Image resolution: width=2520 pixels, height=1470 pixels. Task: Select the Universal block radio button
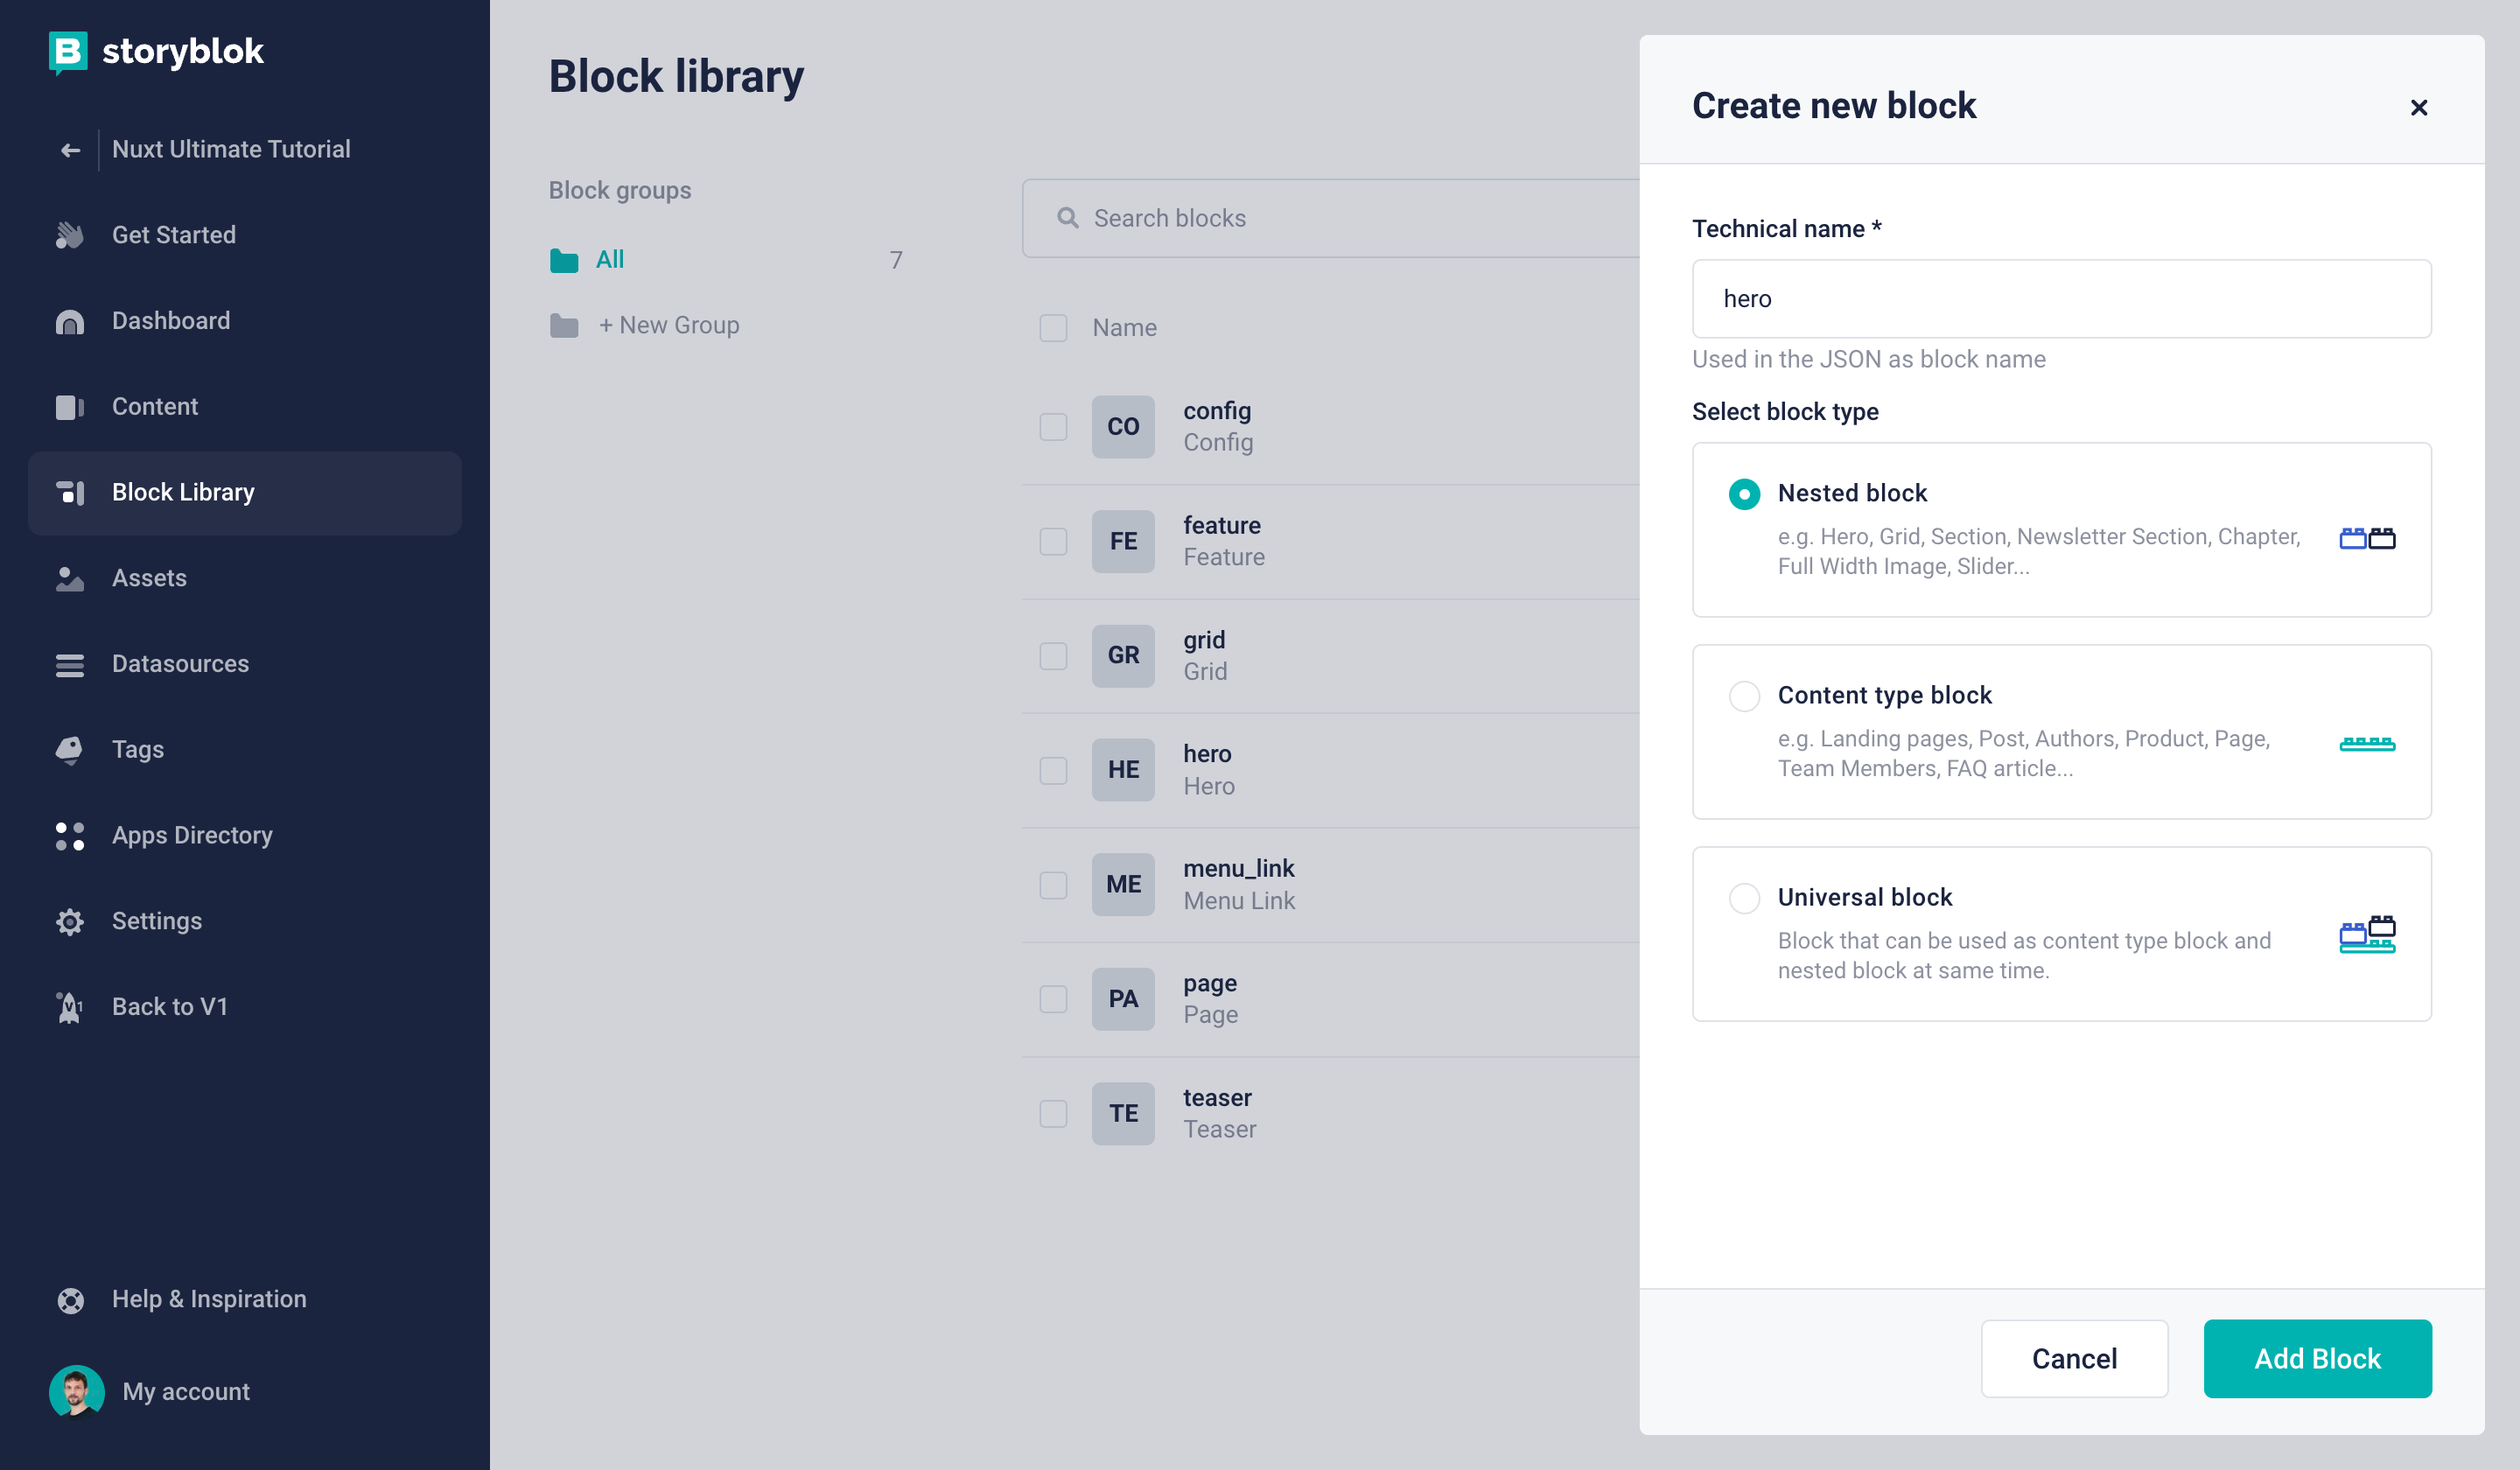click(1744, 898)
